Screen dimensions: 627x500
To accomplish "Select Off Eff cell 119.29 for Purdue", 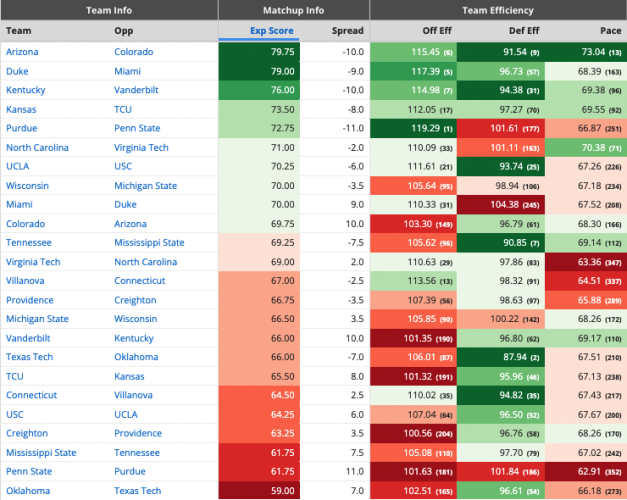I will (413, 128).
